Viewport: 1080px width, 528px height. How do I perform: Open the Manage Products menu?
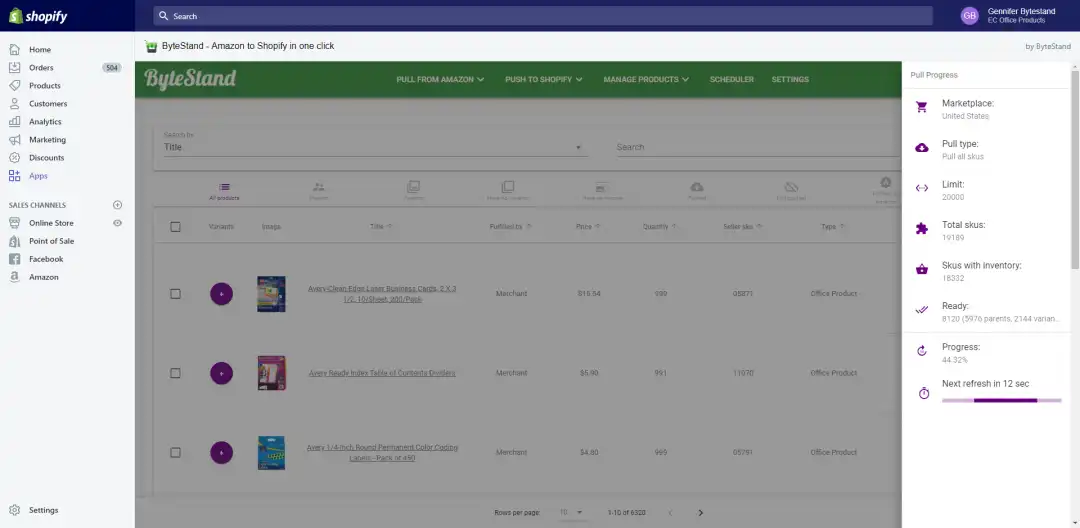point(646,79)
